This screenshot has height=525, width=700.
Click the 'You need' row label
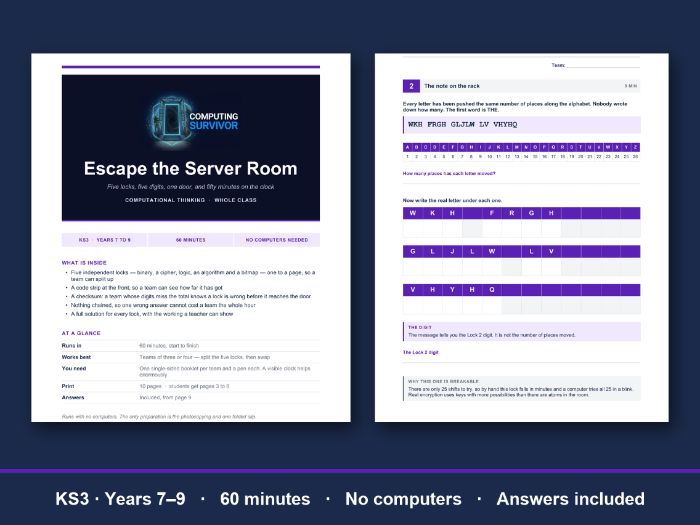click(x=74, y=368)
